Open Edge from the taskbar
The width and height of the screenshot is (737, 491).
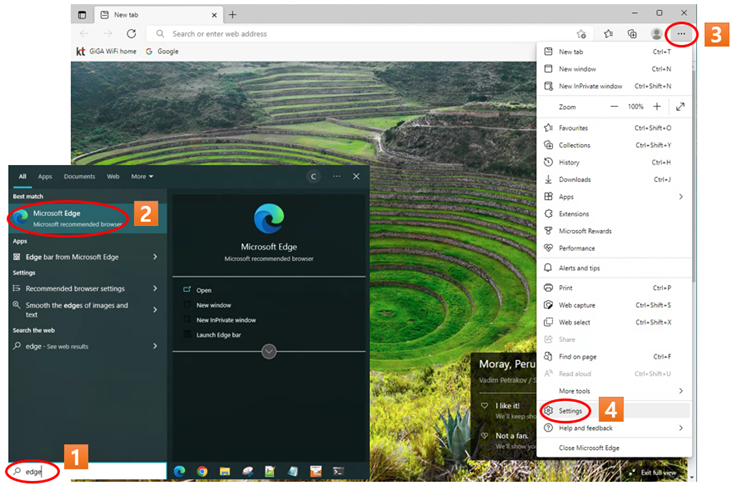point(179,471)
